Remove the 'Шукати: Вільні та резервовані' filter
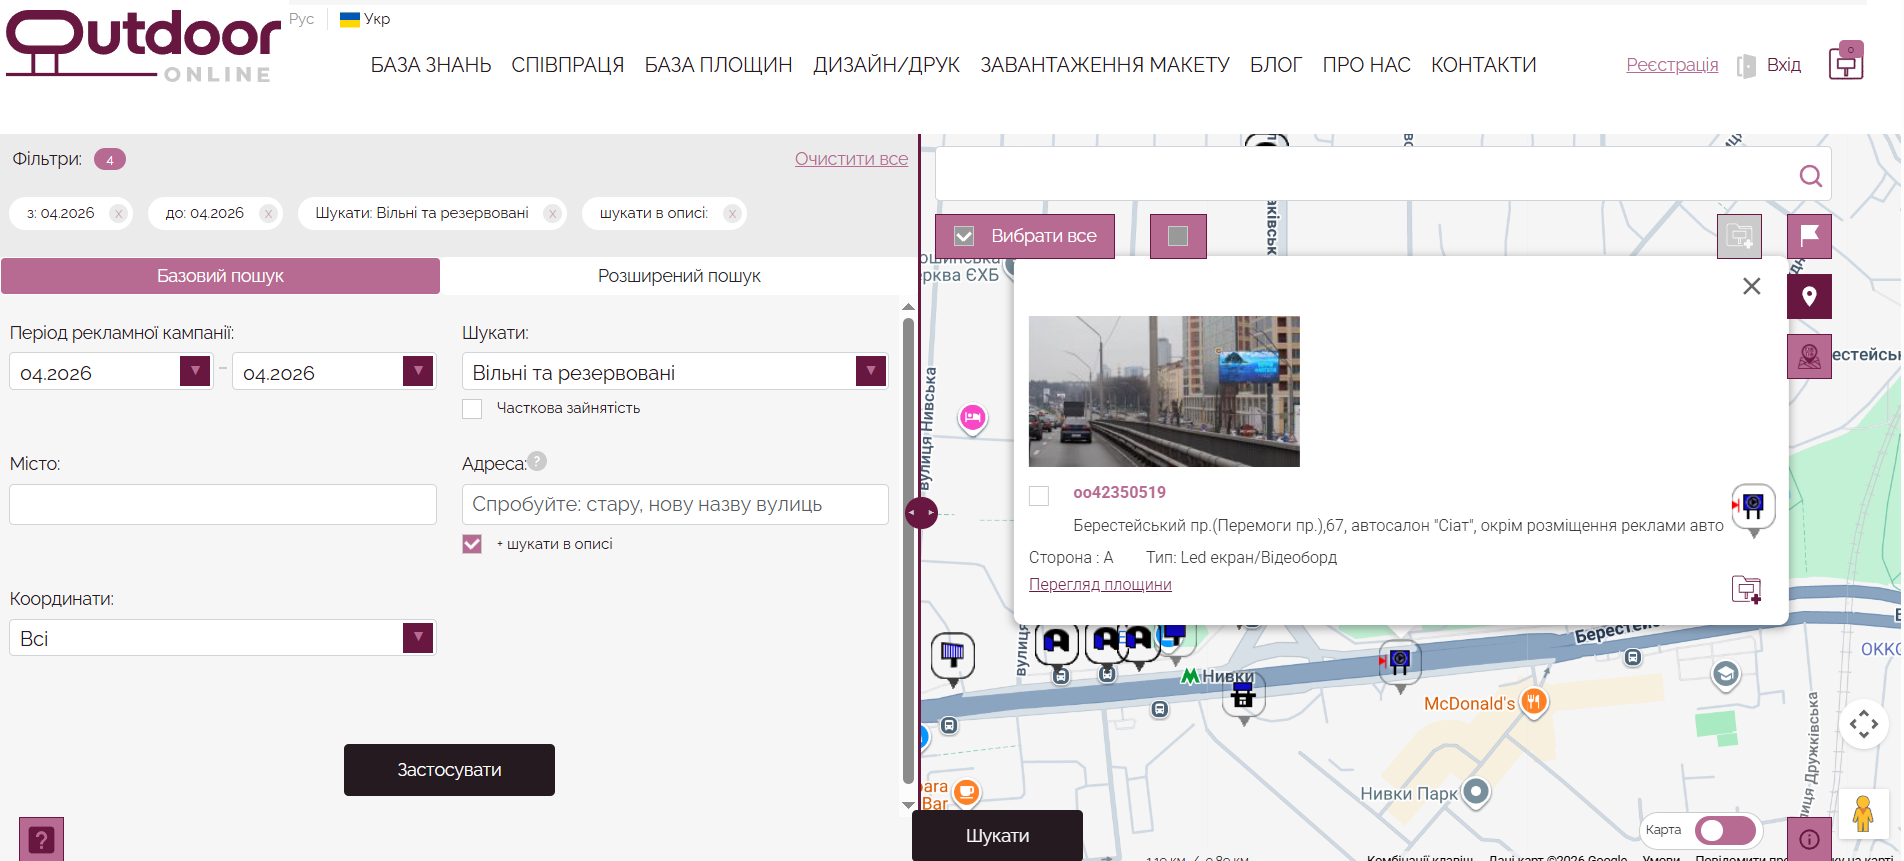 pyautogui.click(x=552, y=213)
